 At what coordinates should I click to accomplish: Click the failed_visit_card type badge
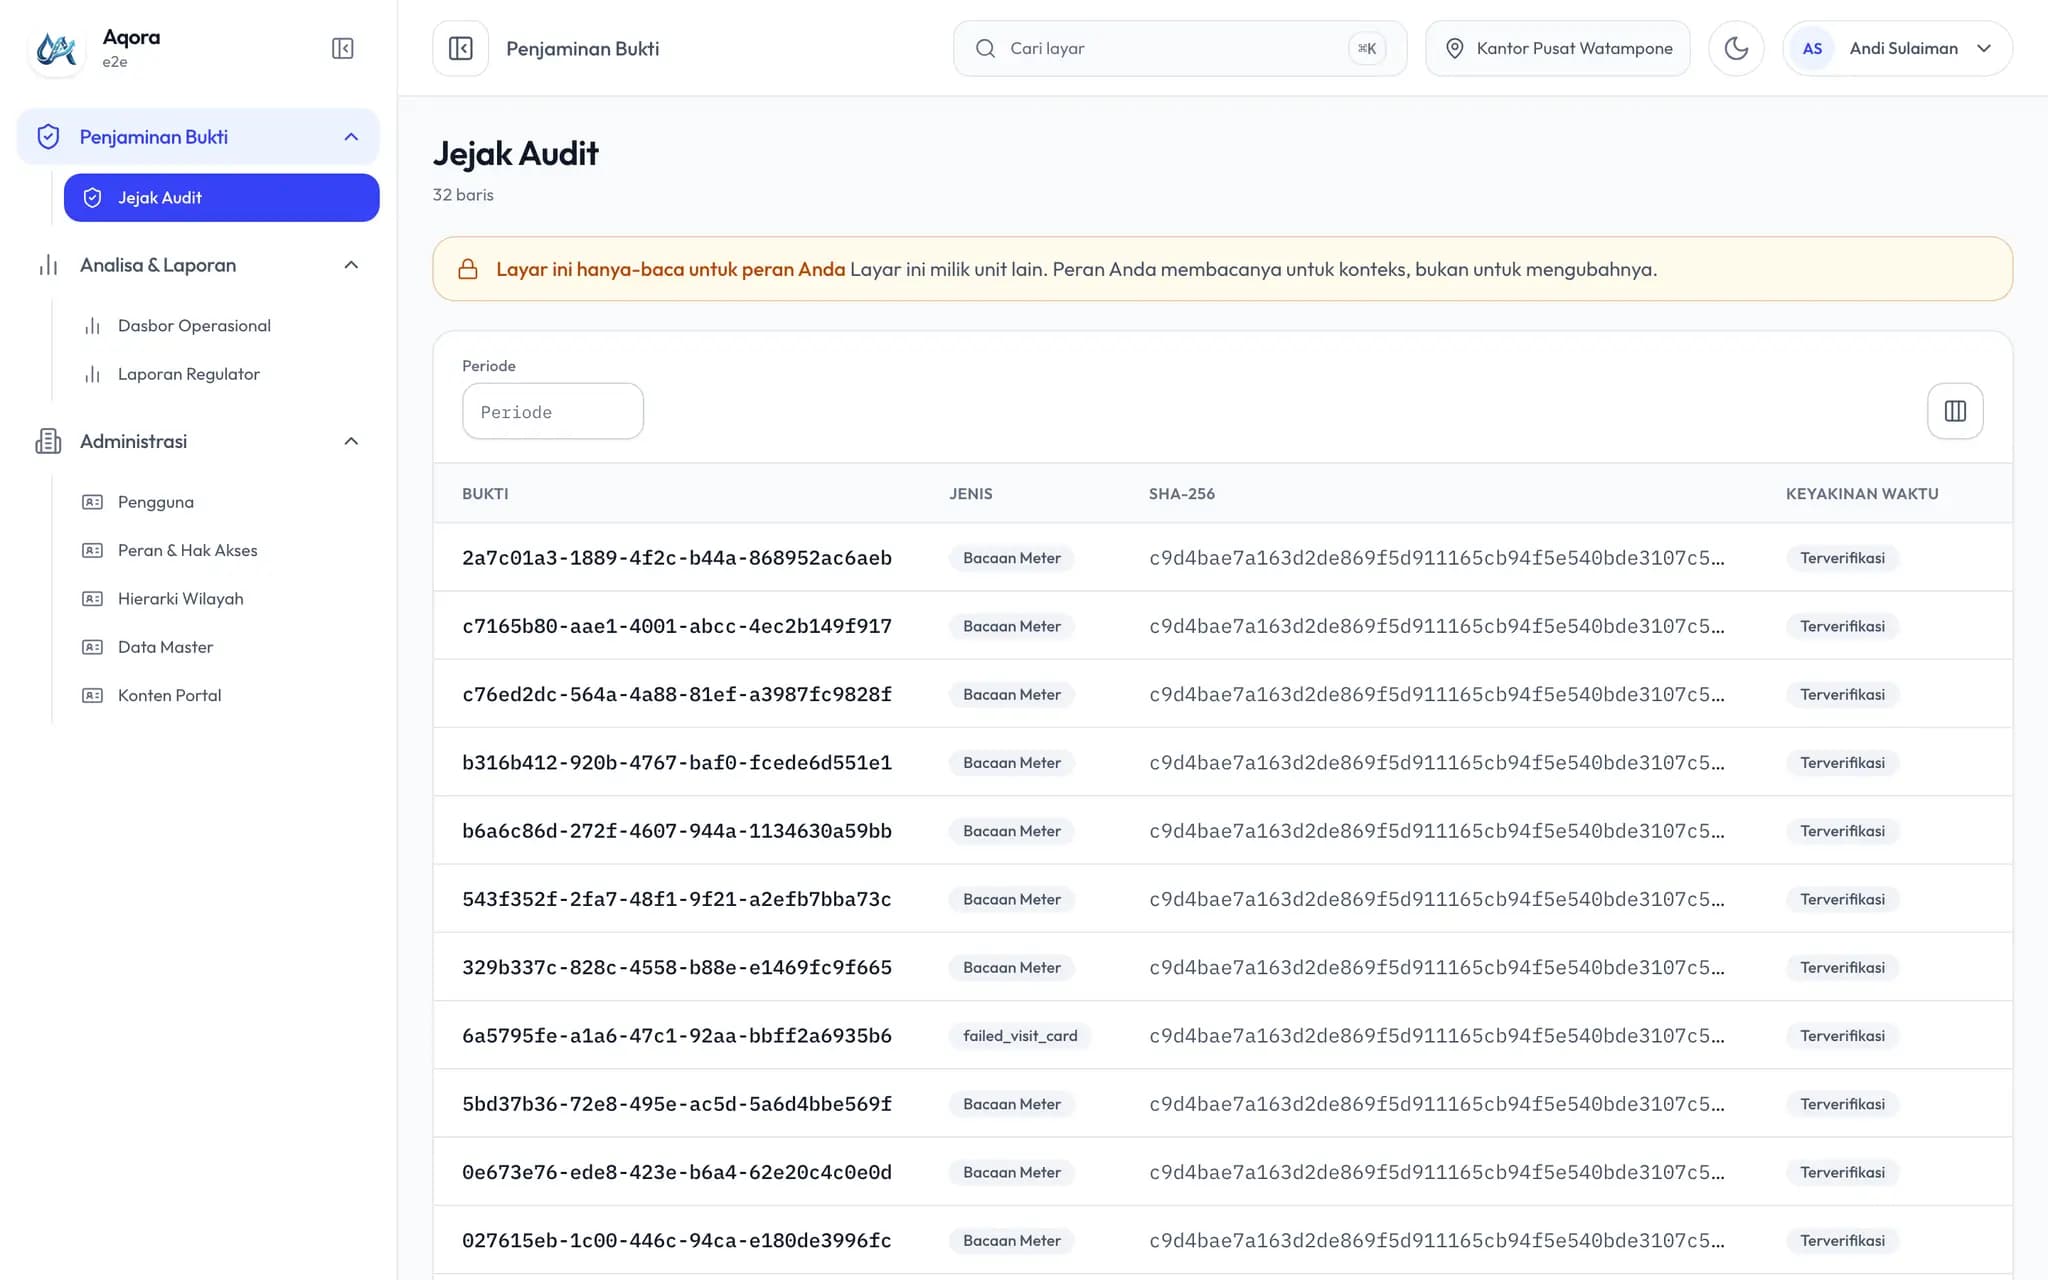point(1020,1036)
